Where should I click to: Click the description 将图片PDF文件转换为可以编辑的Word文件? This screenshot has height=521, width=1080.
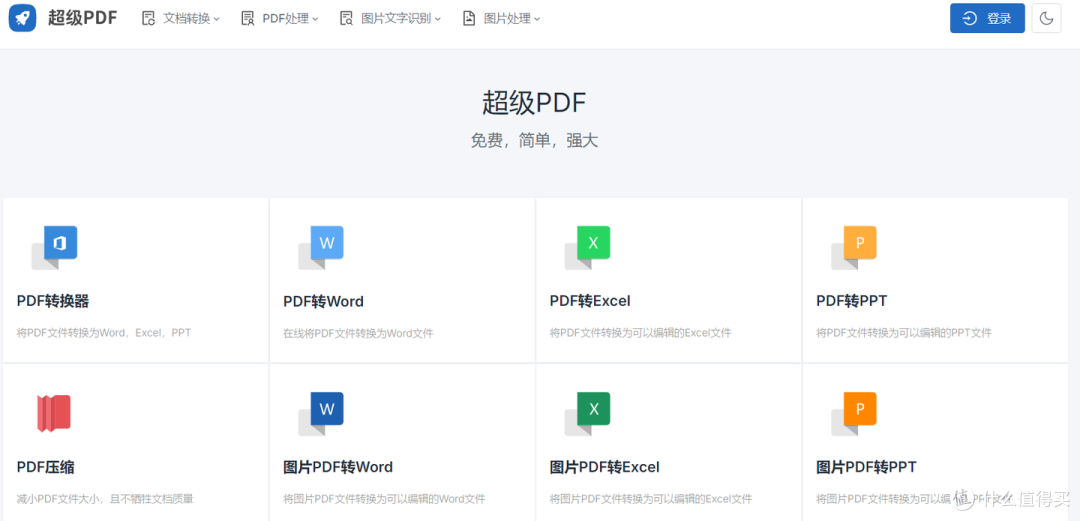click(384, 499)
